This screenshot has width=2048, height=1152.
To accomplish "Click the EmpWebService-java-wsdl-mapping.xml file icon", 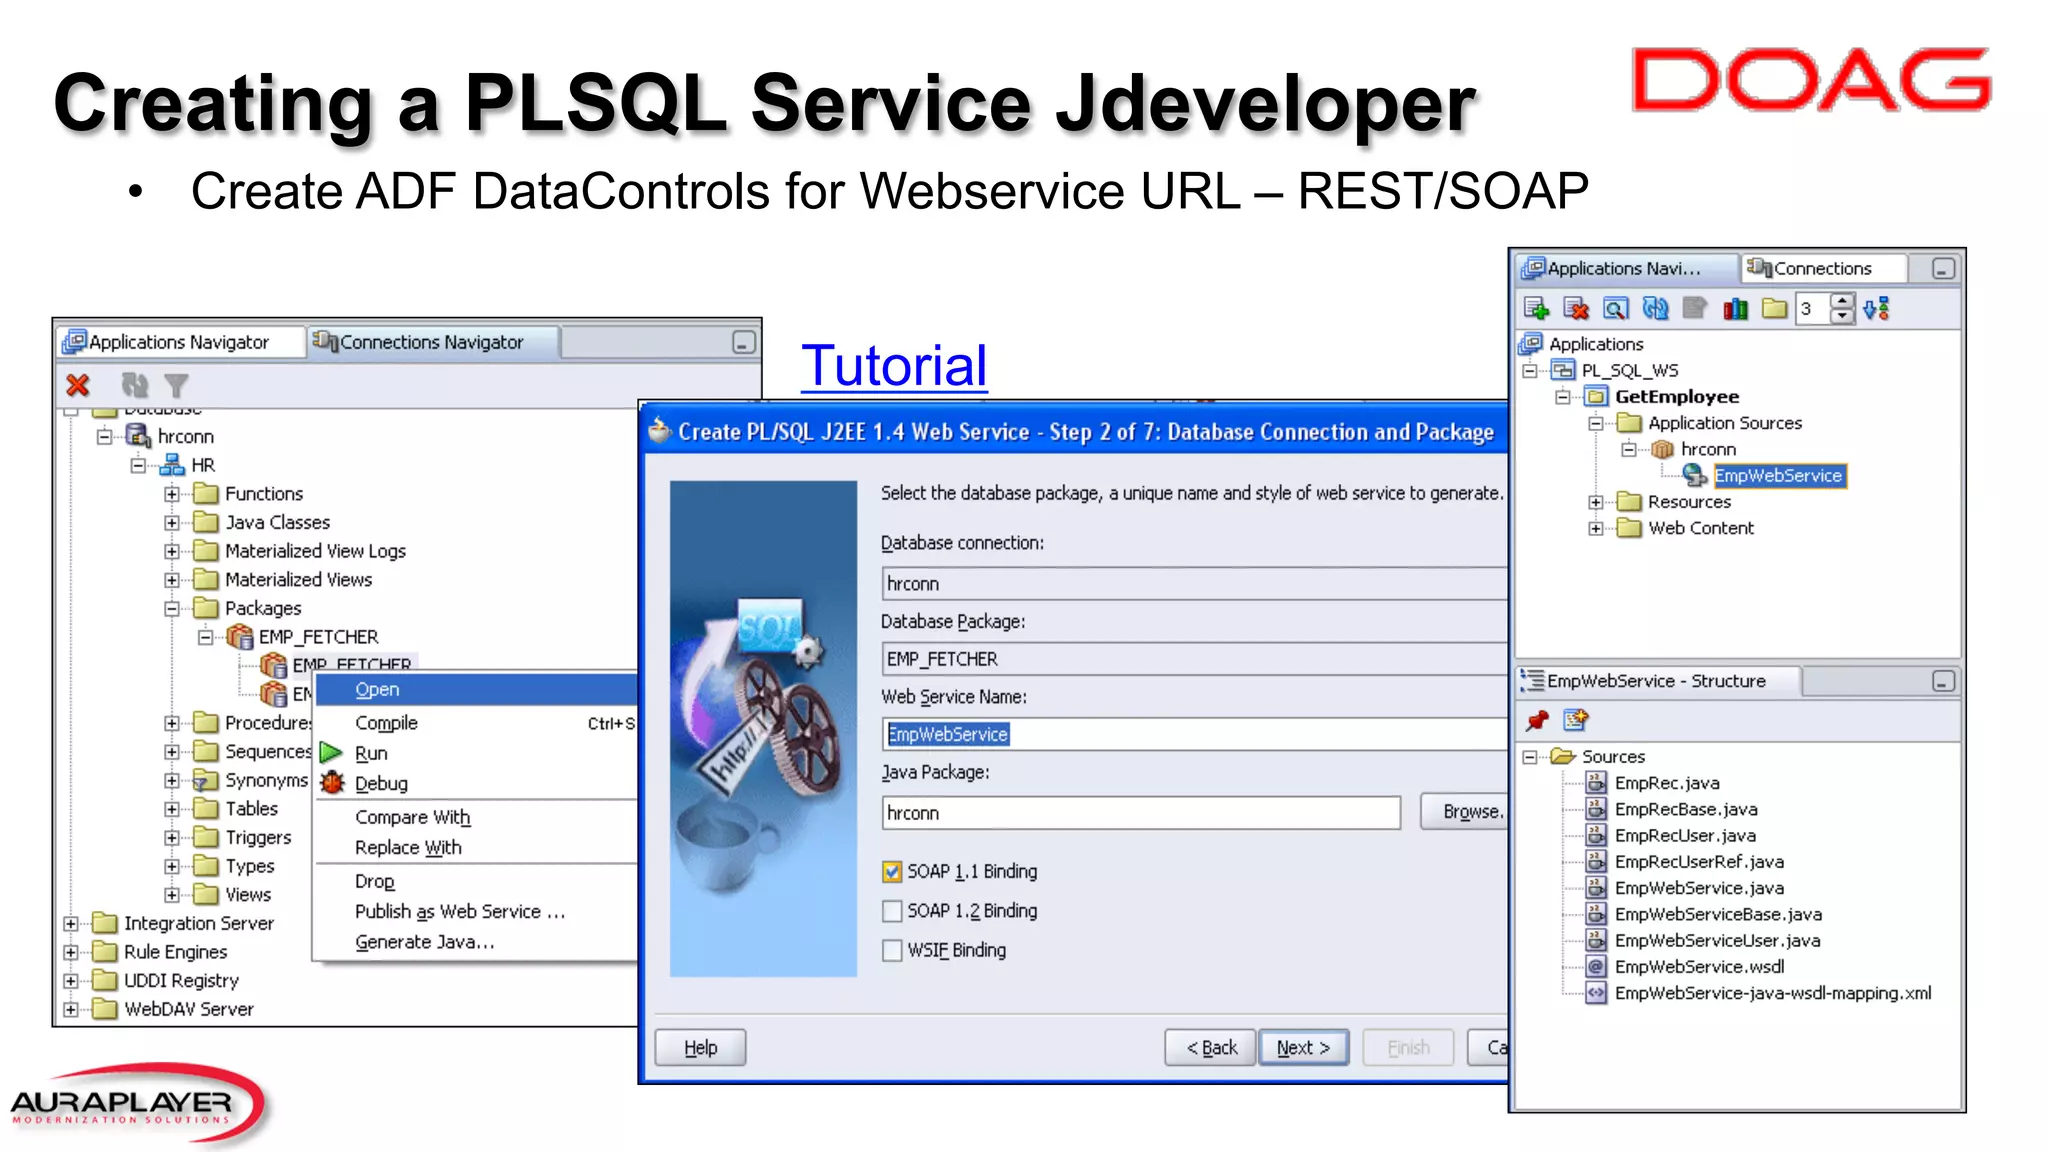I will [1596, 993].
